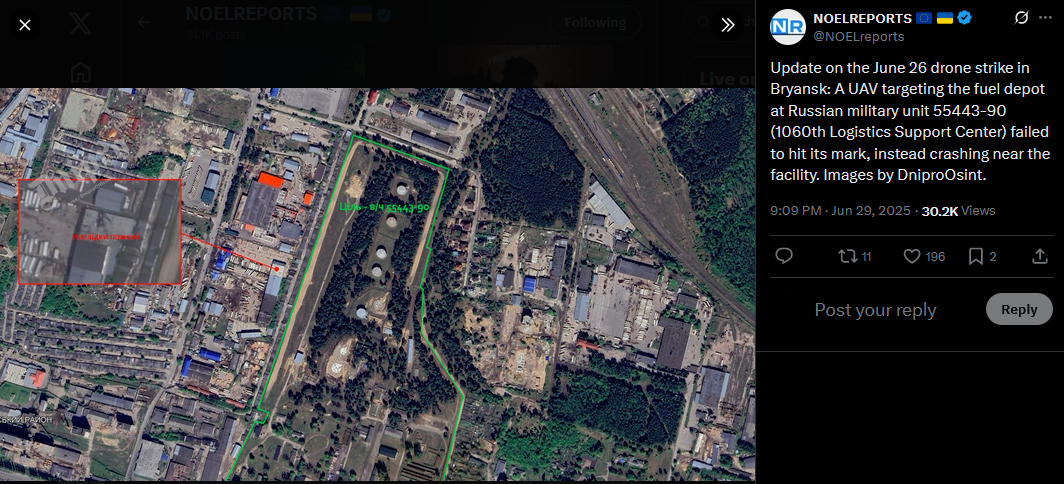
Task: Click the Reply button
Action: [x=1019, y=310]
